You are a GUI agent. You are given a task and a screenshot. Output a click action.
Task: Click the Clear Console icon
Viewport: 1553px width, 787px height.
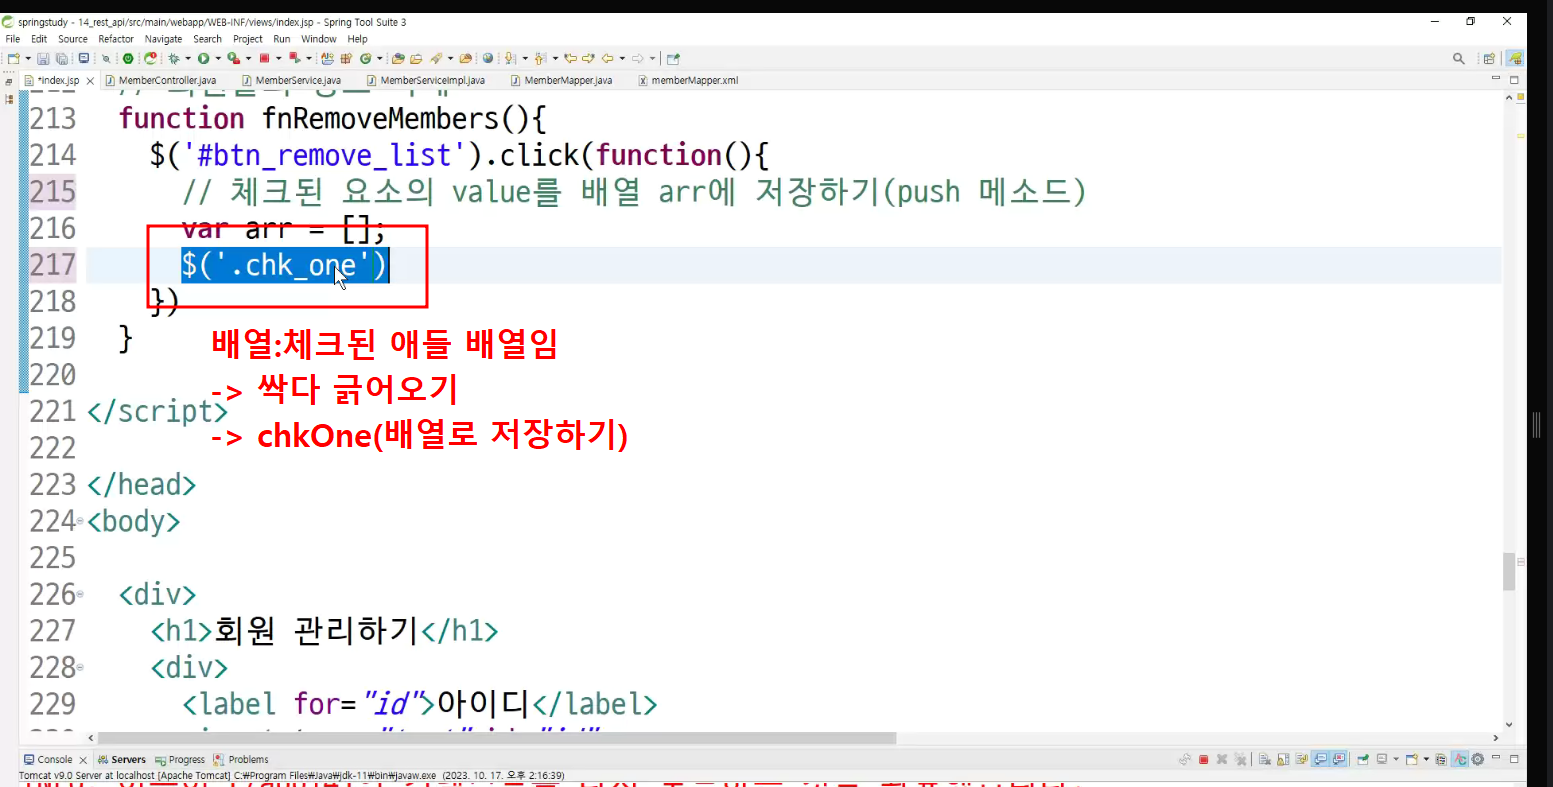tap(1264, 760)
